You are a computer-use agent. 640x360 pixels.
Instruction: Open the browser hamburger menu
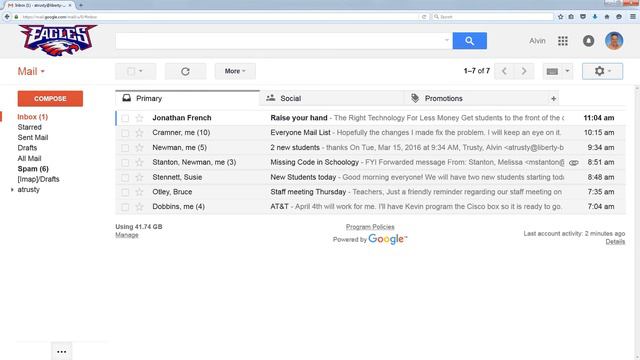click(633, 17)
